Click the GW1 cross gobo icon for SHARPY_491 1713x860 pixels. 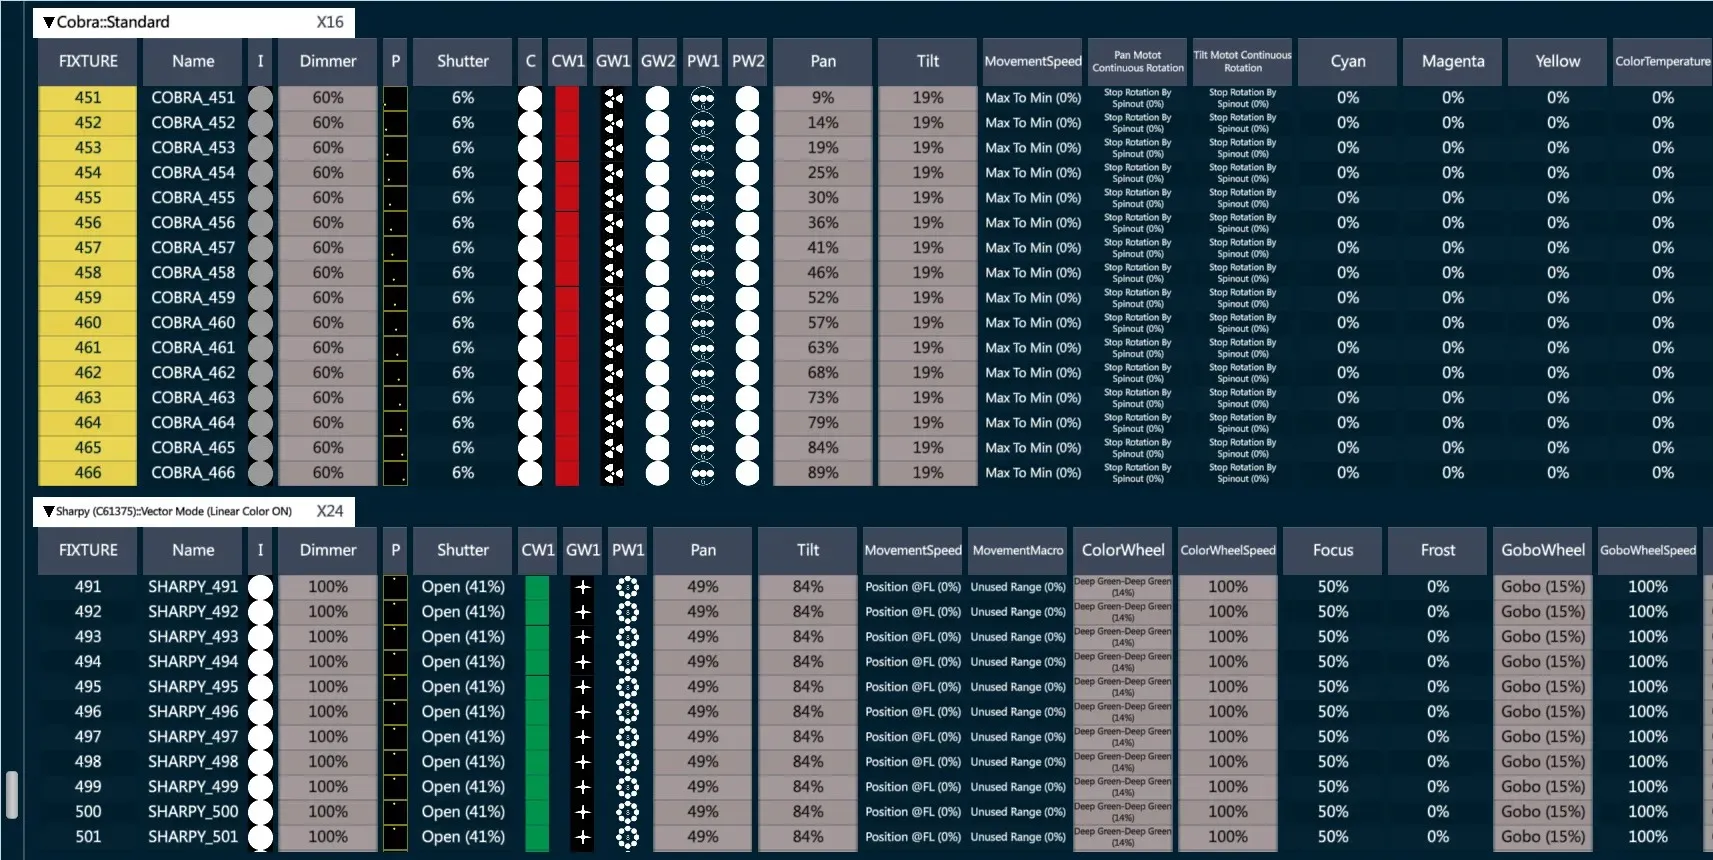pyautogui.click(x=583, y=587)
